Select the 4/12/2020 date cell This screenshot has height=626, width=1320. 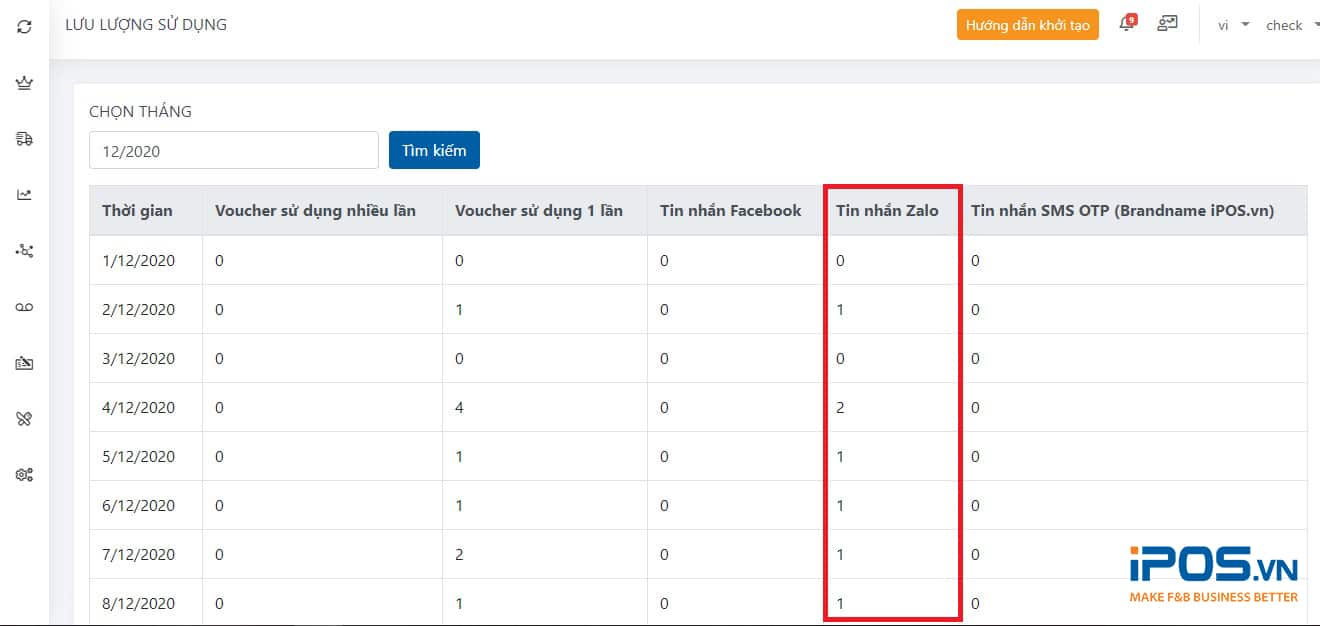pyautogui.click(x=138, y=408)
